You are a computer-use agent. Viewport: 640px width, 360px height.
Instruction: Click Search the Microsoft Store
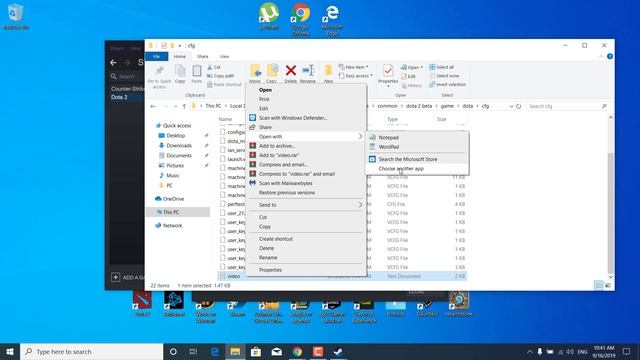[408, 159]
